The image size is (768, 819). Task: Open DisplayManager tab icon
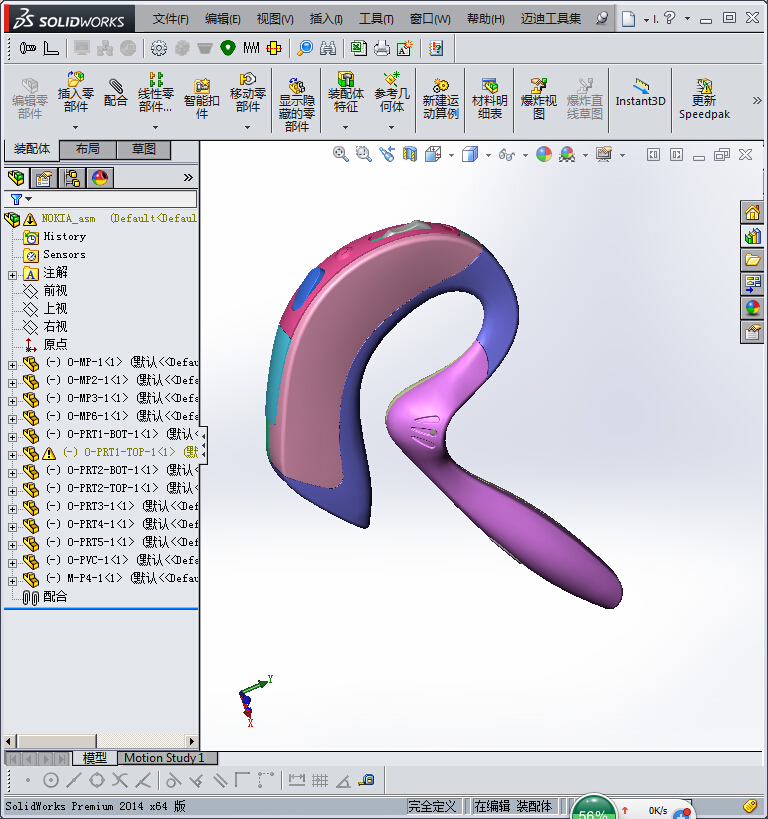click(100, 178)
